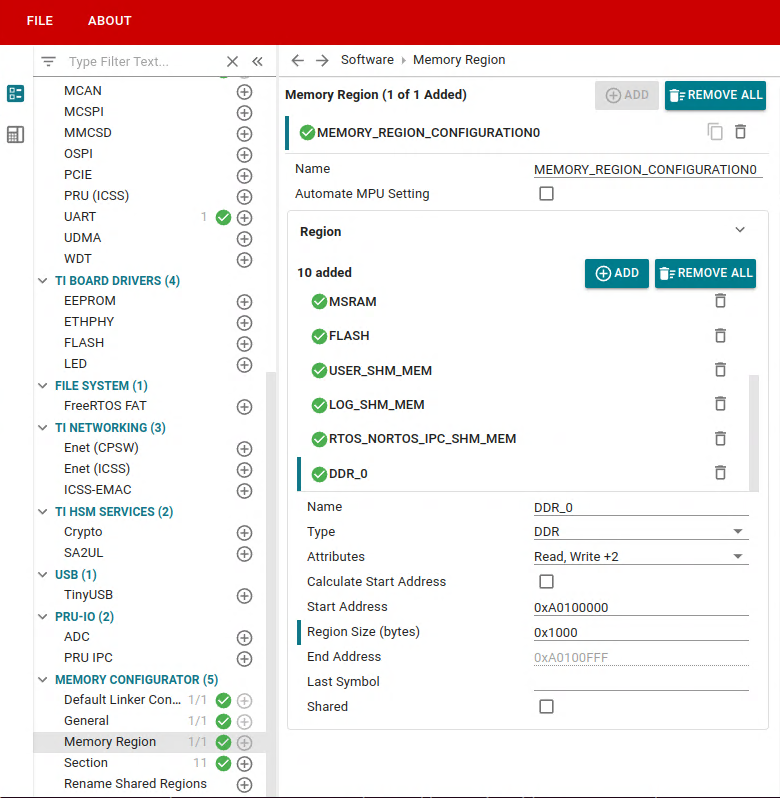Enable Automate MPU Setting checkbox
This screenshot has width=780, height=798.
click(x=546, y=194)
